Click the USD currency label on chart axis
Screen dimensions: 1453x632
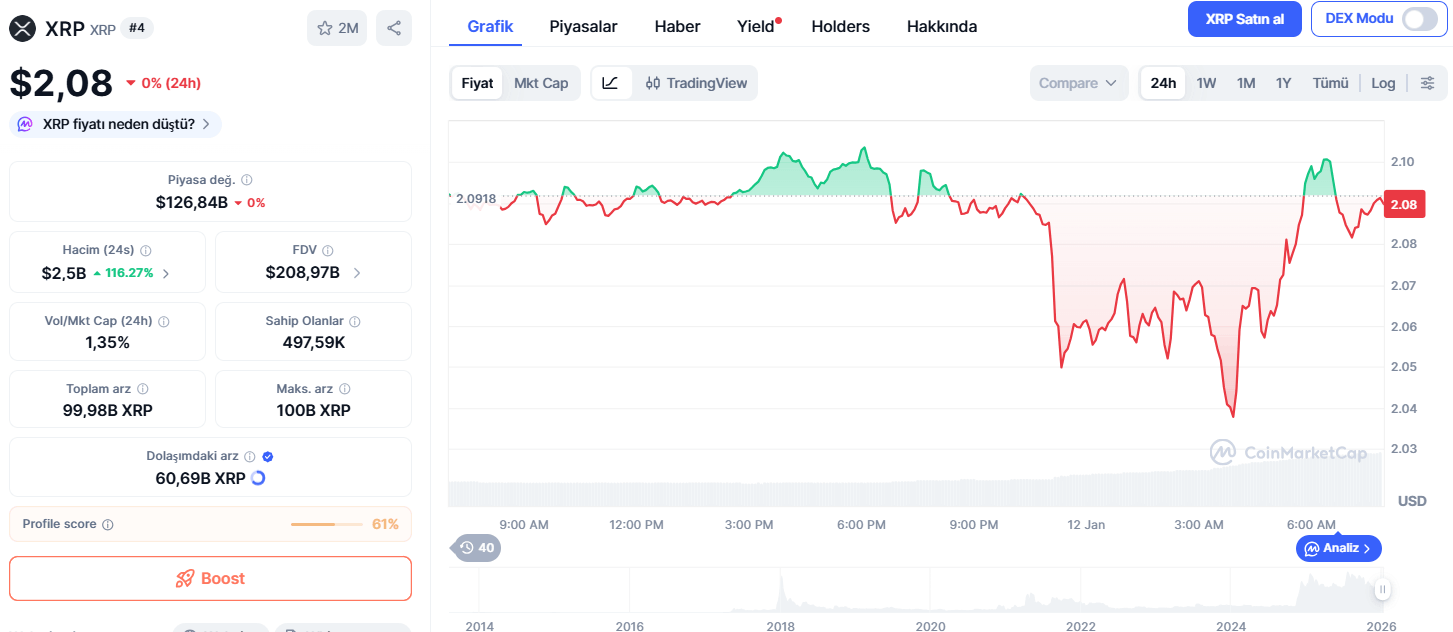click(x=1412, y=500)
